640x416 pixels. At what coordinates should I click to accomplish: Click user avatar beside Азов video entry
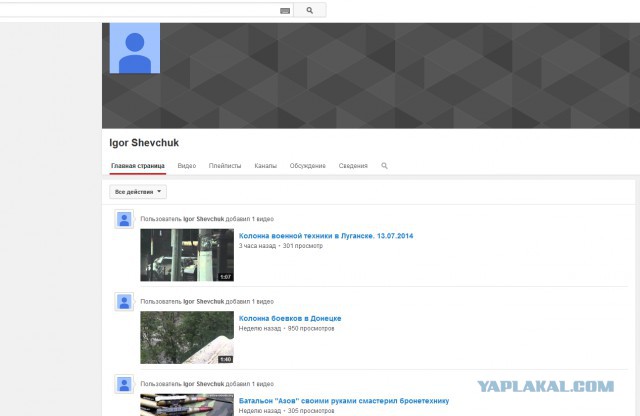(x=124, y=385)
